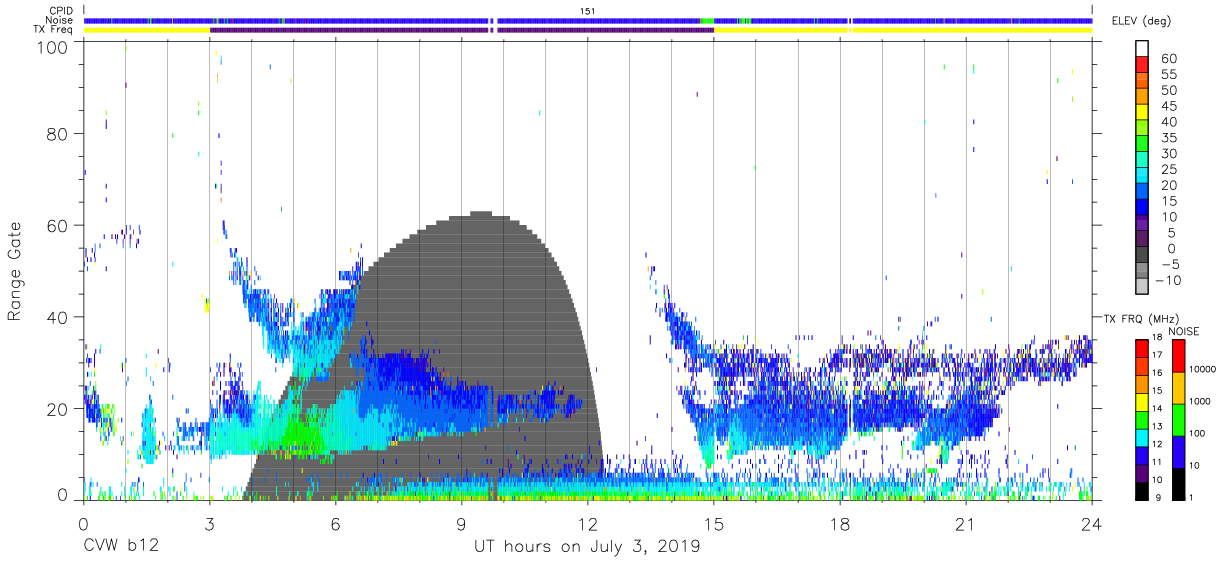The height and width of the screenshot is (567, 1228).
Task: Click the purple TX Freq strip above hour 9
Action: tap(461, 30)
